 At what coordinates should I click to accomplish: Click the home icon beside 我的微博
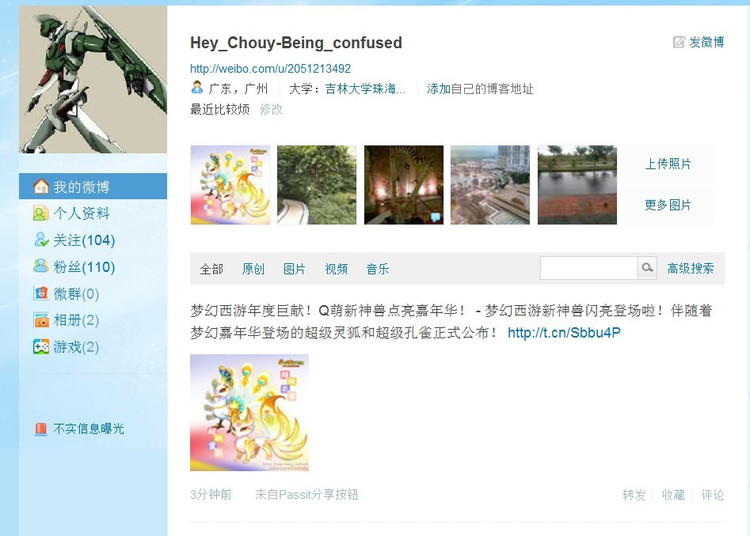[x=41, y=186]
